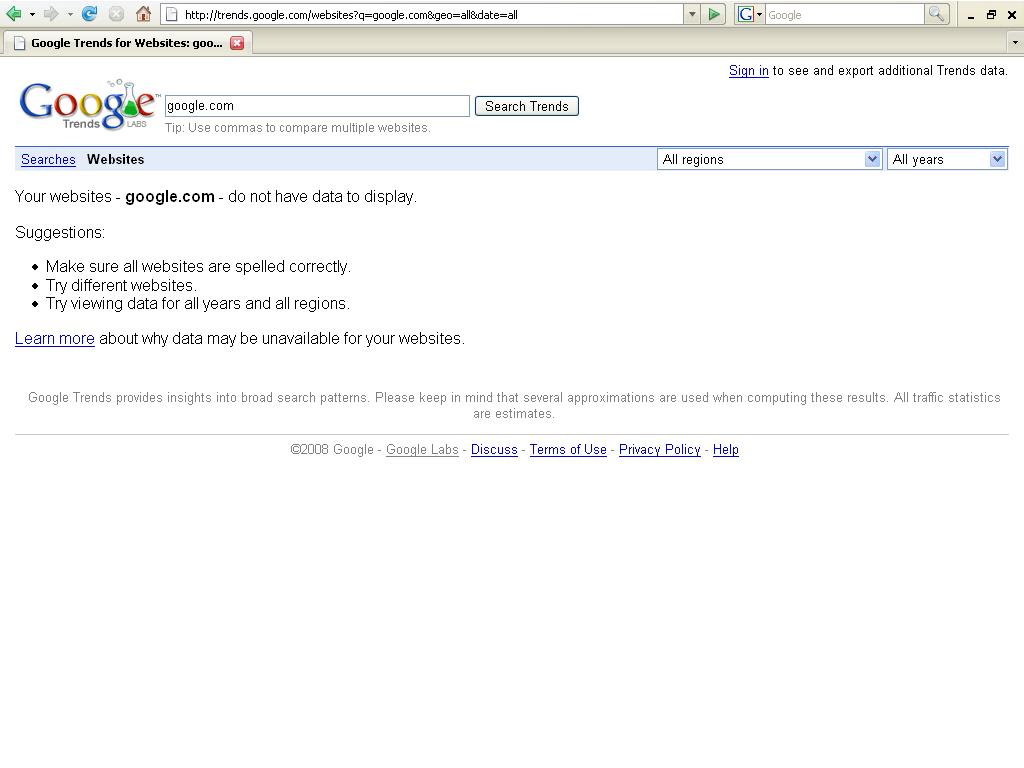Close the tab with red X
Viewport: 1024px width, 768px height.
(x=237, y=43)
